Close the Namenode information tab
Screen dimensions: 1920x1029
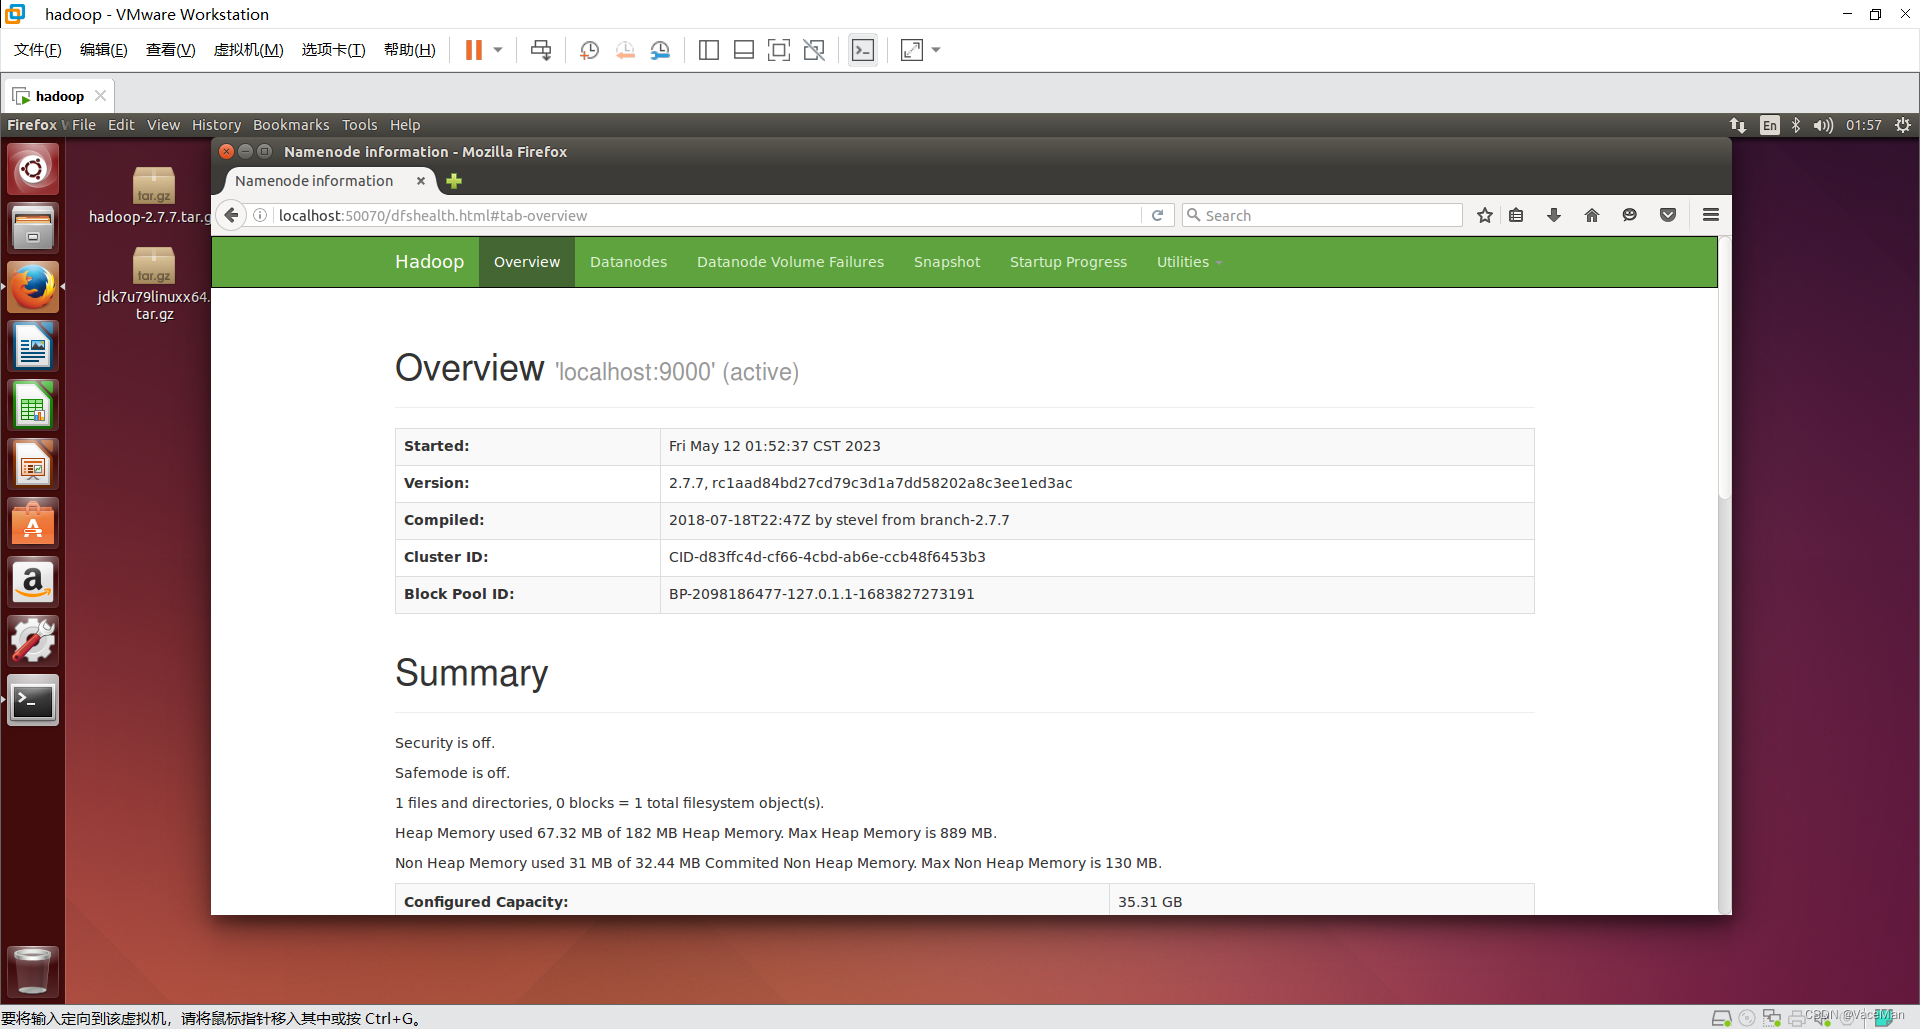click(x=421, y=181)
